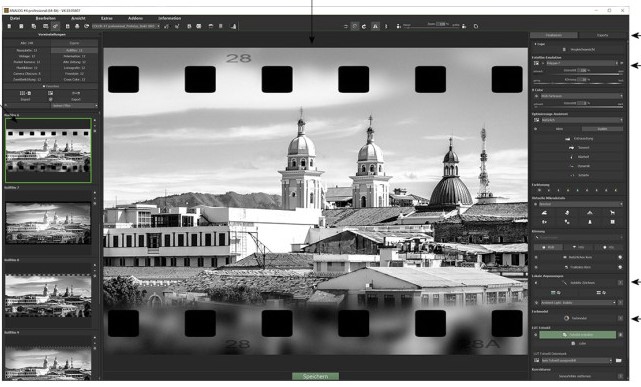Screen dimensions: 641x387
Task: Toggle the checkbox in the Favoriten section
Action: point(51,99)
